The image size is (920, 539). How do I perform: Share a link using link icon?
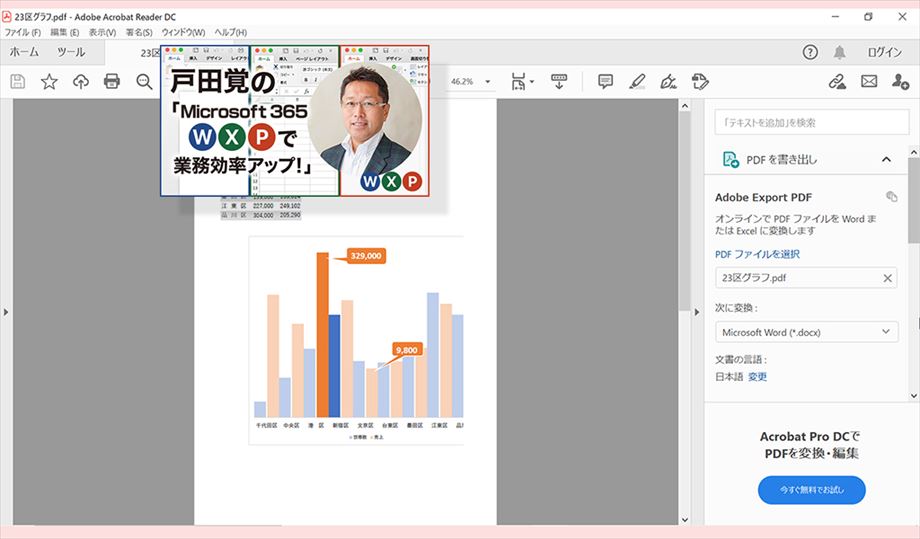[x=837, y=82]
